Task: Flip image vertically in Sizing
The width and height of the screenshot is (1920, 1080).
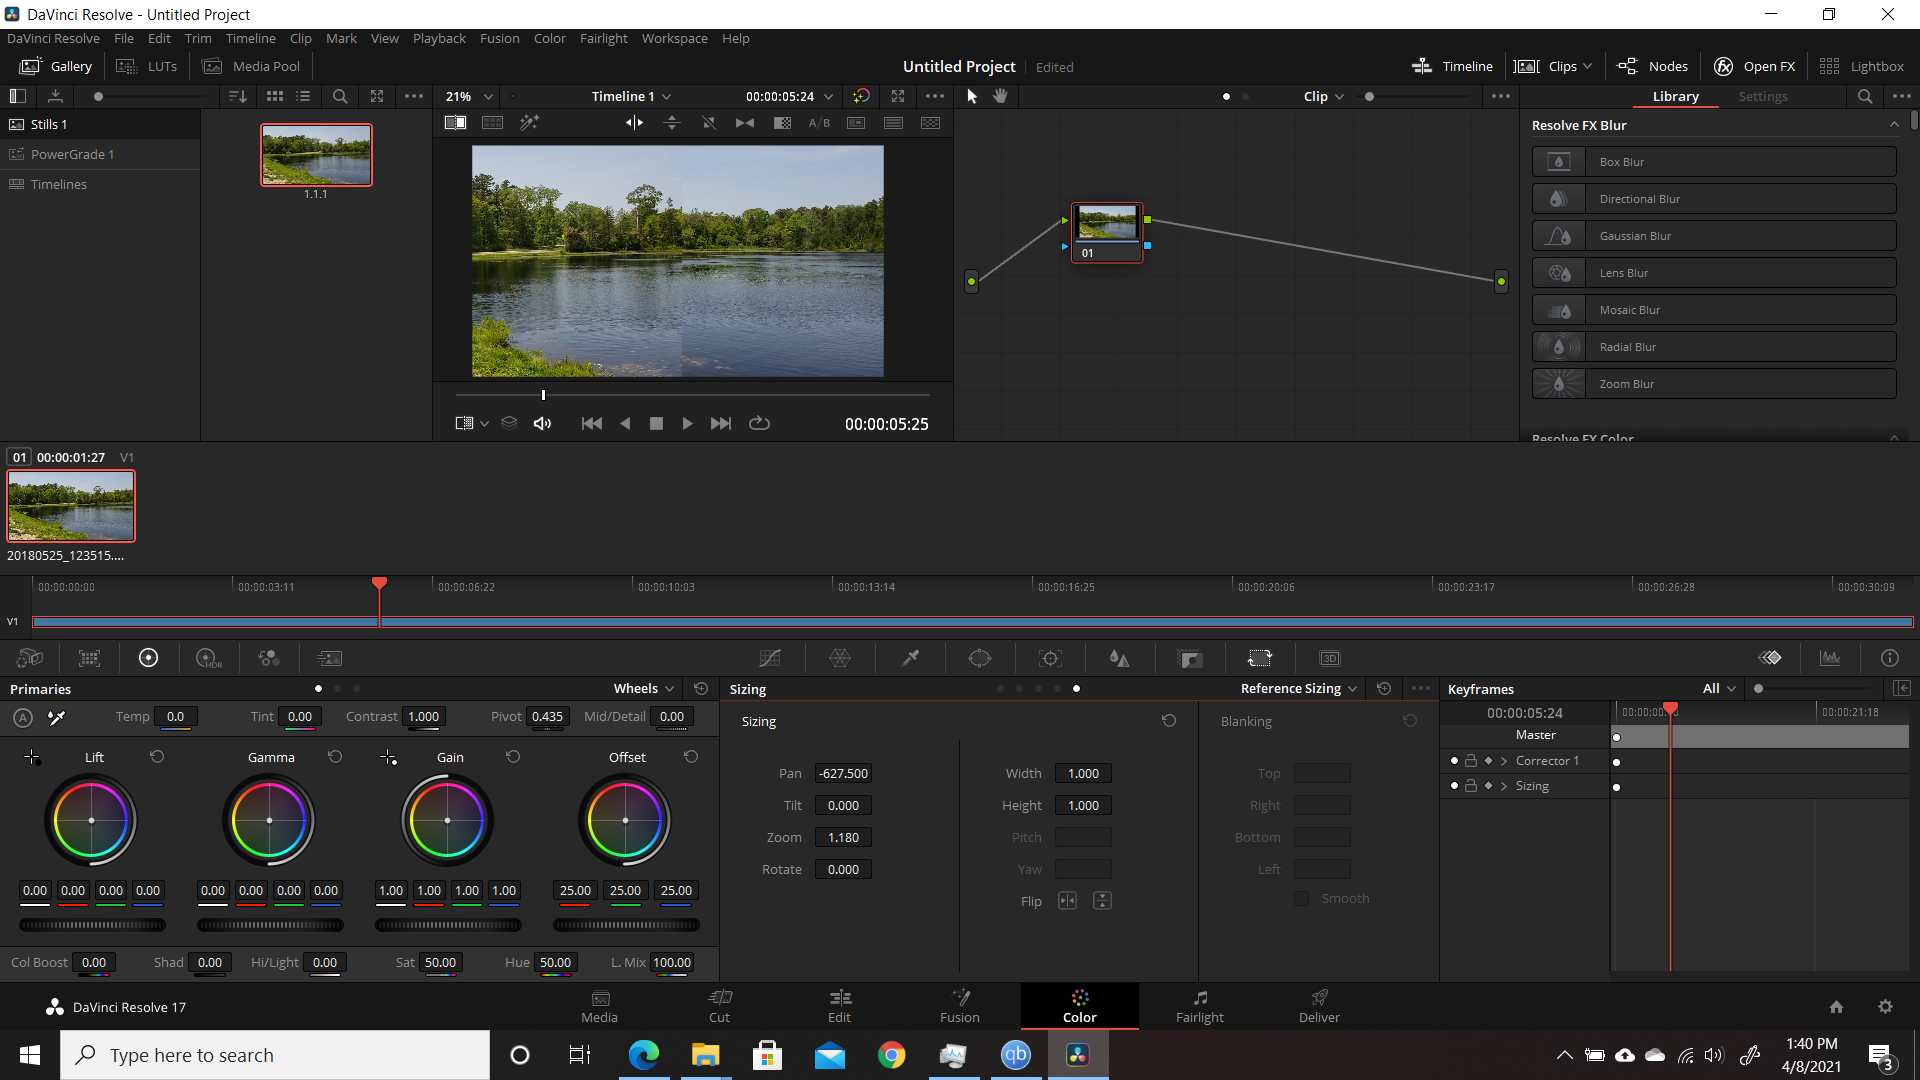Action: tap(1102, 901)
